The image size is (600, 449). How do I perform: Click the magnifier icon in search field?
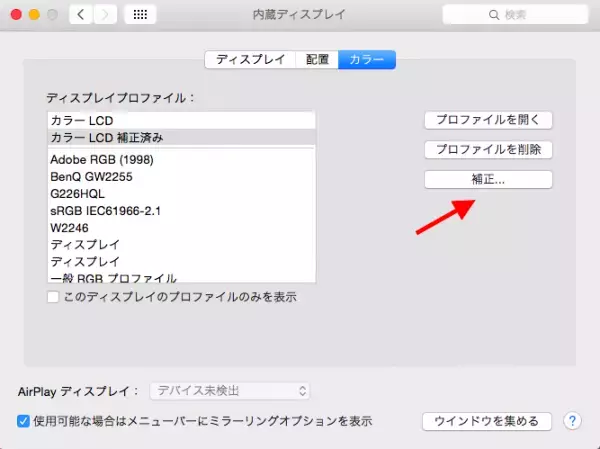(x=494, y=15)
